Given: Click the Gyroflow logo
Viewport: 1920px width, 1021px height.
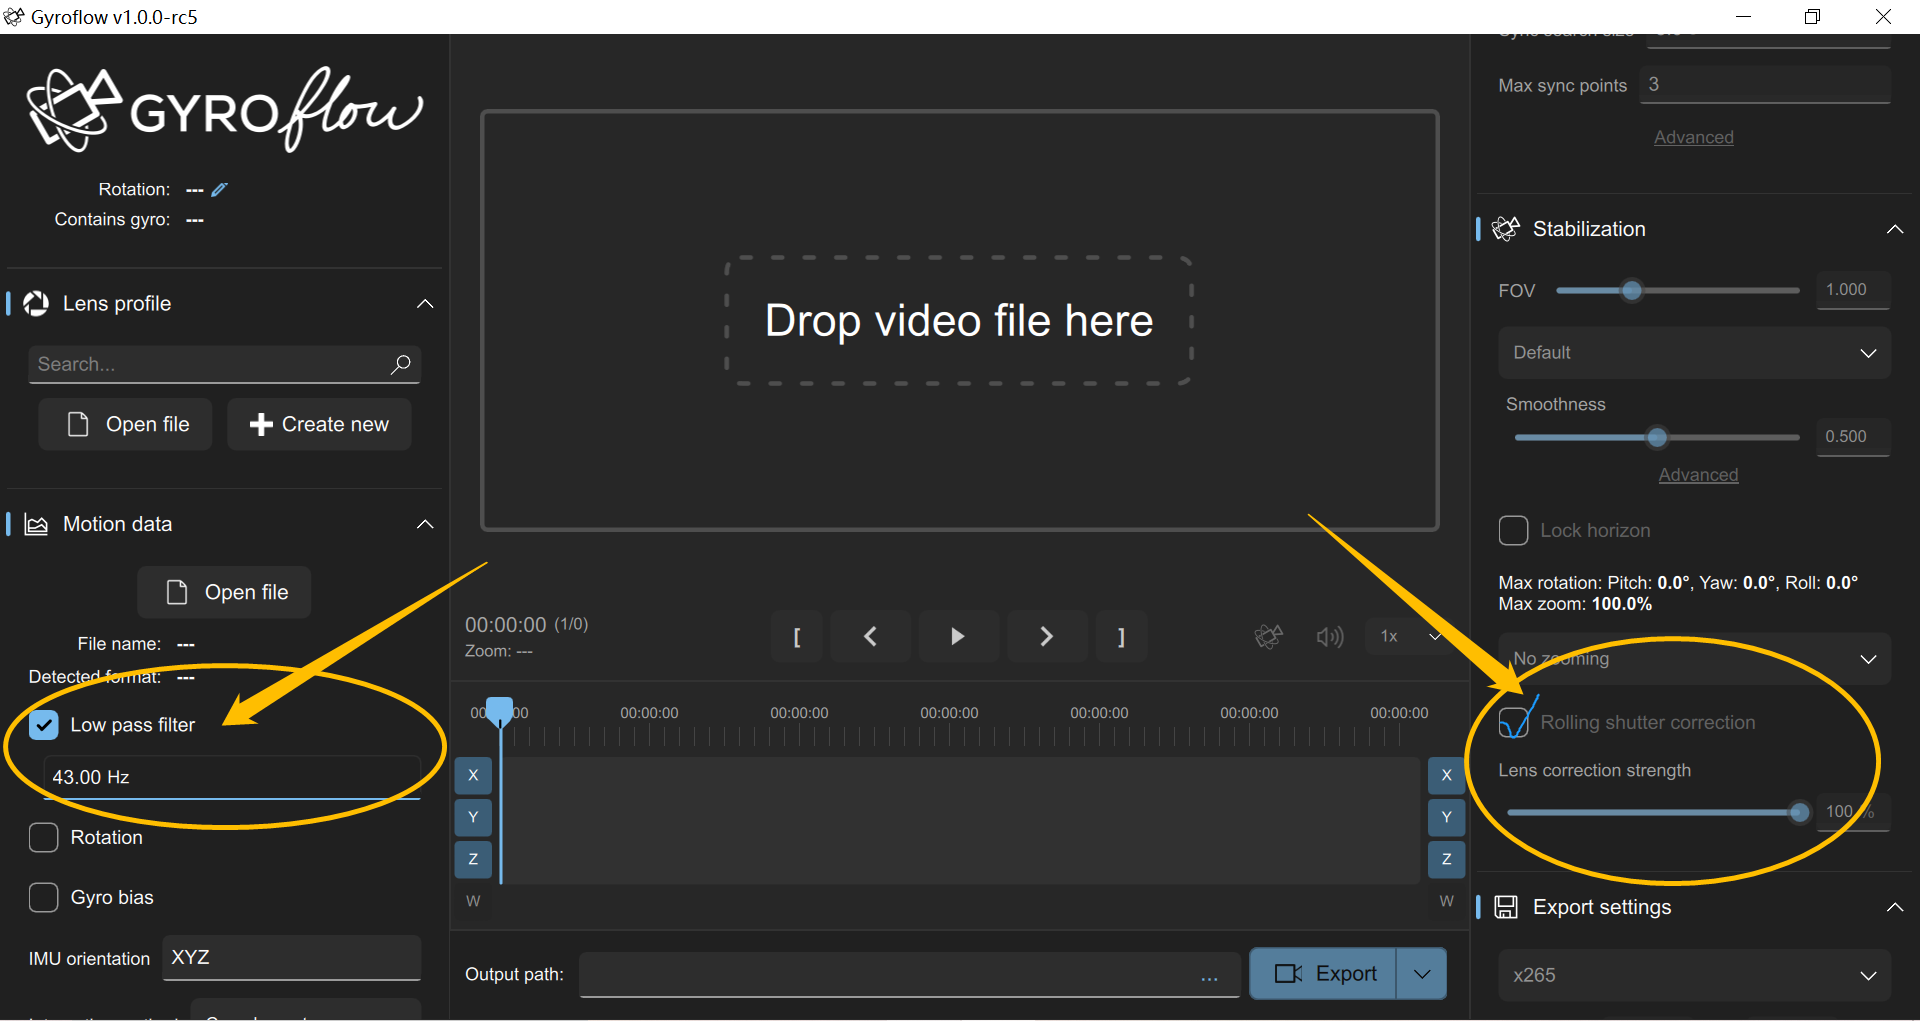Looking at the screenshot, I should (x=224, y=110).
